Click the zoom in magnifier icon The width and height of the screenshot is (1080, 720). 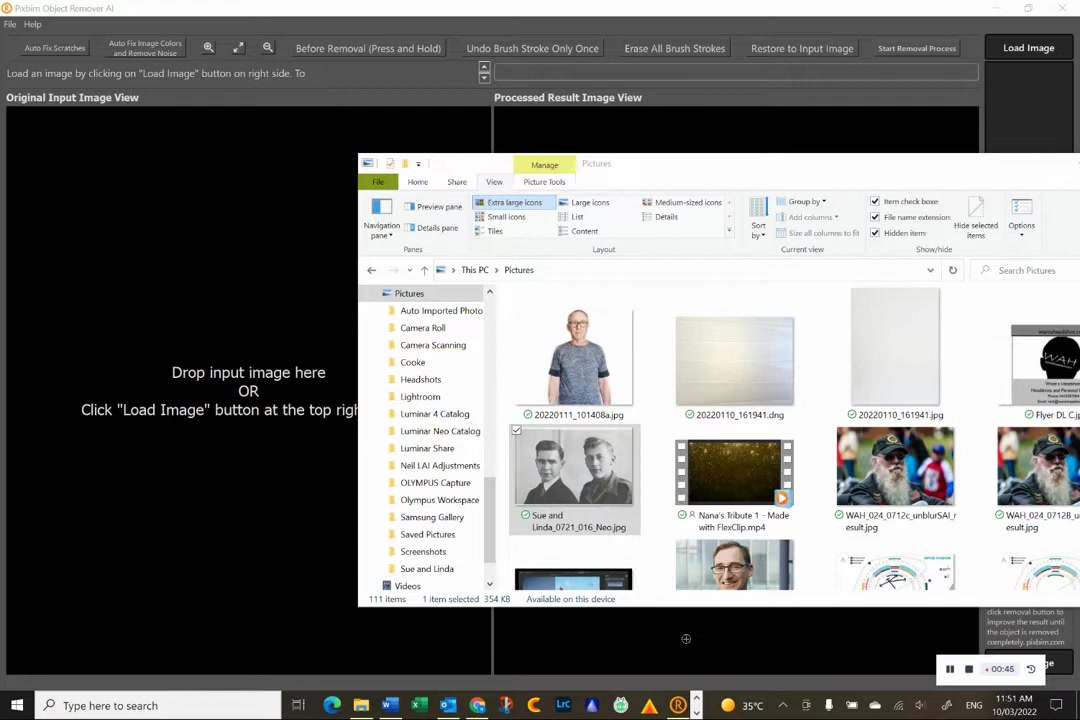point(209,48)
